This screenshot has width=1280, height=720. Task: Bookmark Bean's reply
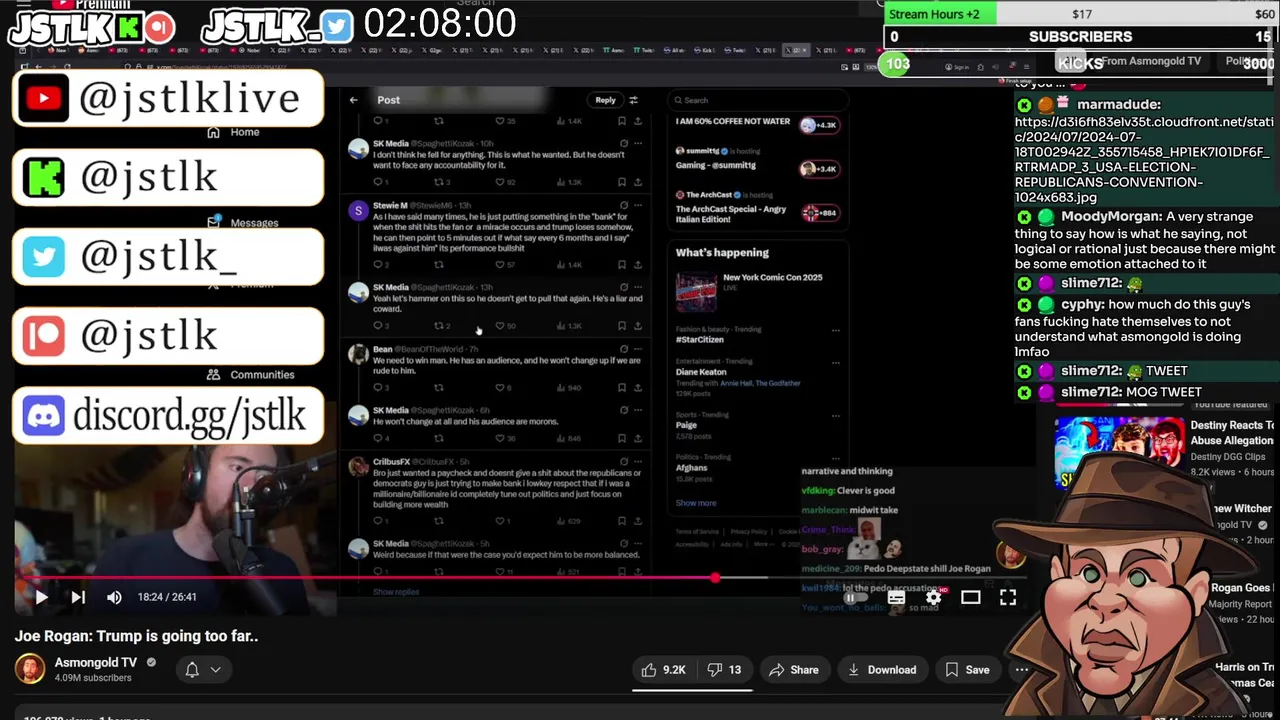(x=622, y=388)
